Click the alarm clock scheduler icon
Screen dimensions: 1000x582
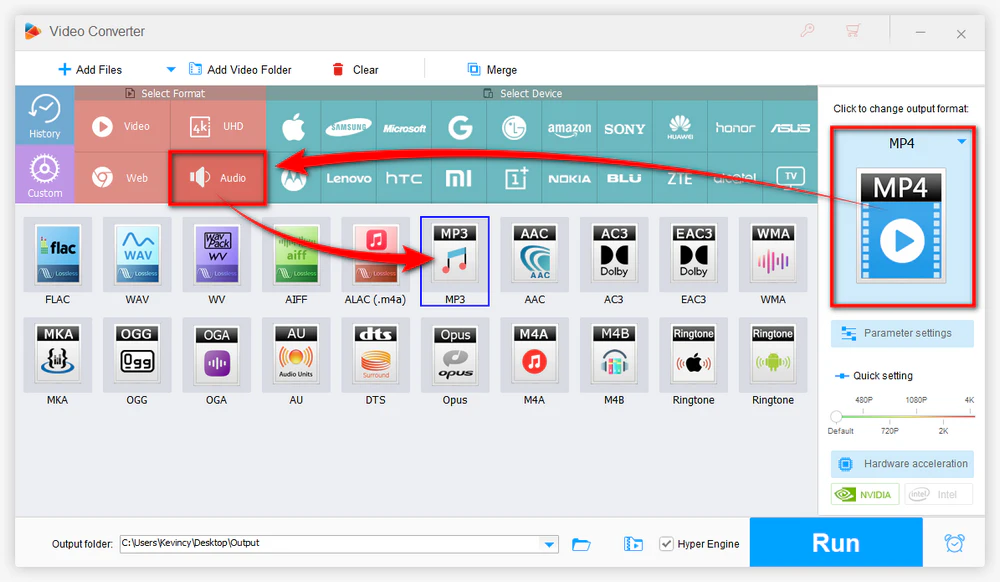click(955, 543)
